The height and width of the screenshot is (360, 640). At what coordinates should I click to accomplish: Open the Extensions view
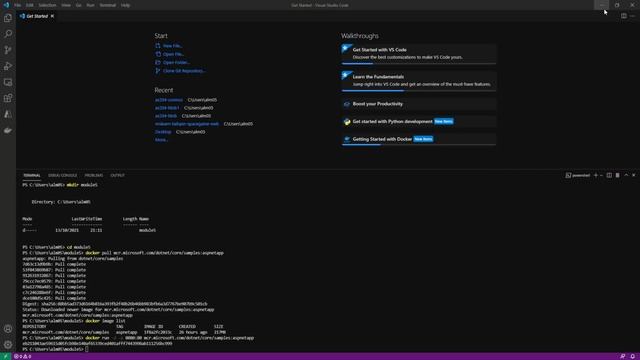8,98
